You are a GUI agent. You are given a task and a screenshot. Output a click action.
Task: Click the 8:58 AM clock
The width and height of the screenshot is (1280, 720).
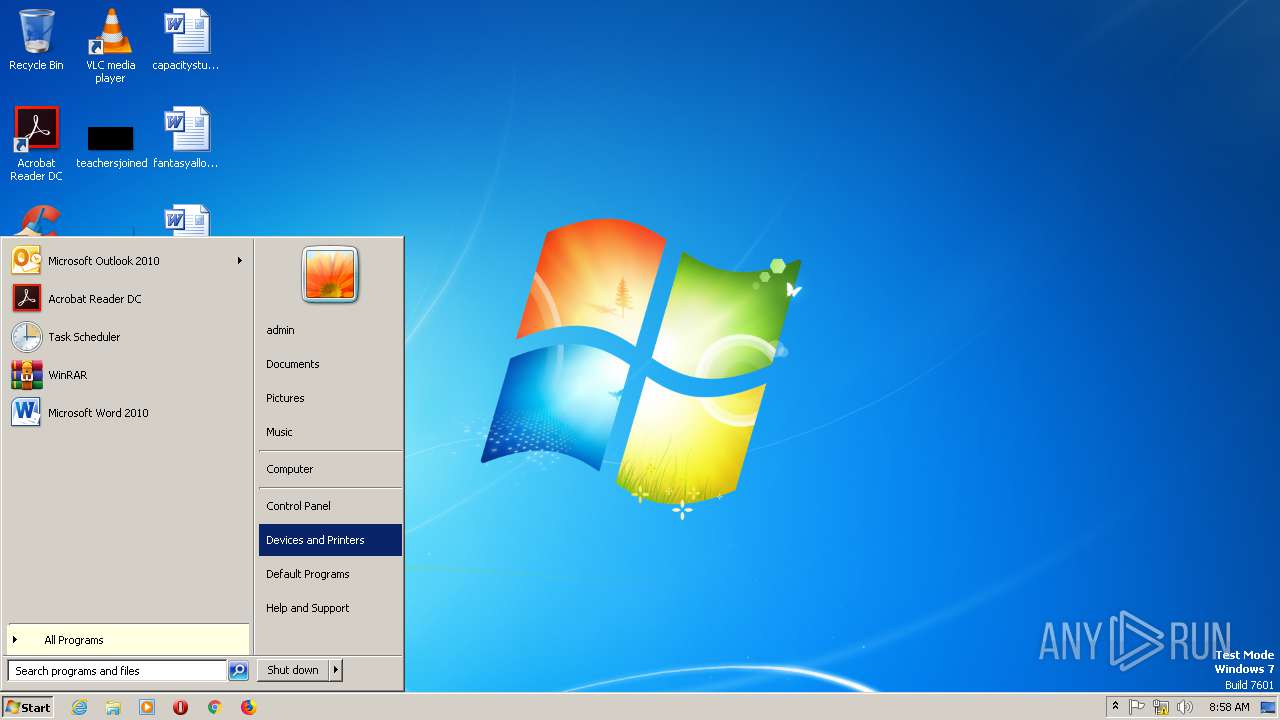[1229, 707]
